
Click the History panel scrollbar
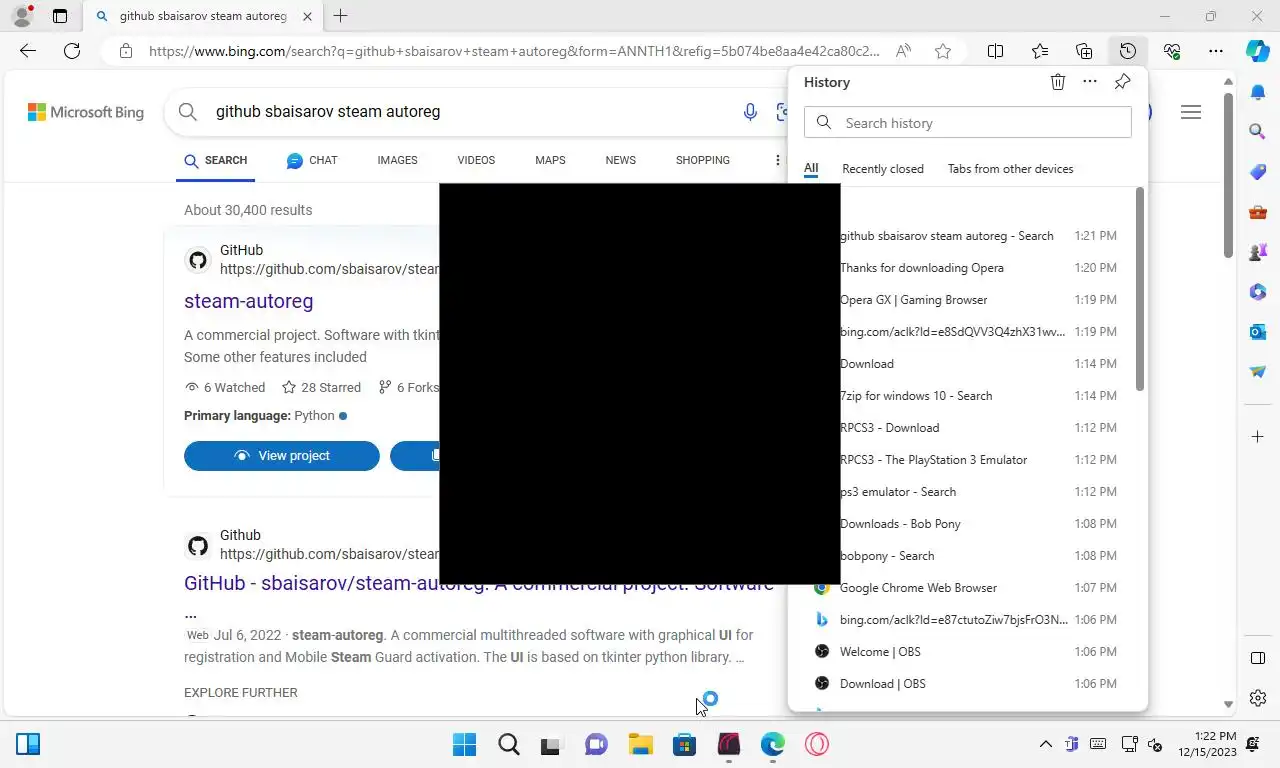[x=1139, y=289]
